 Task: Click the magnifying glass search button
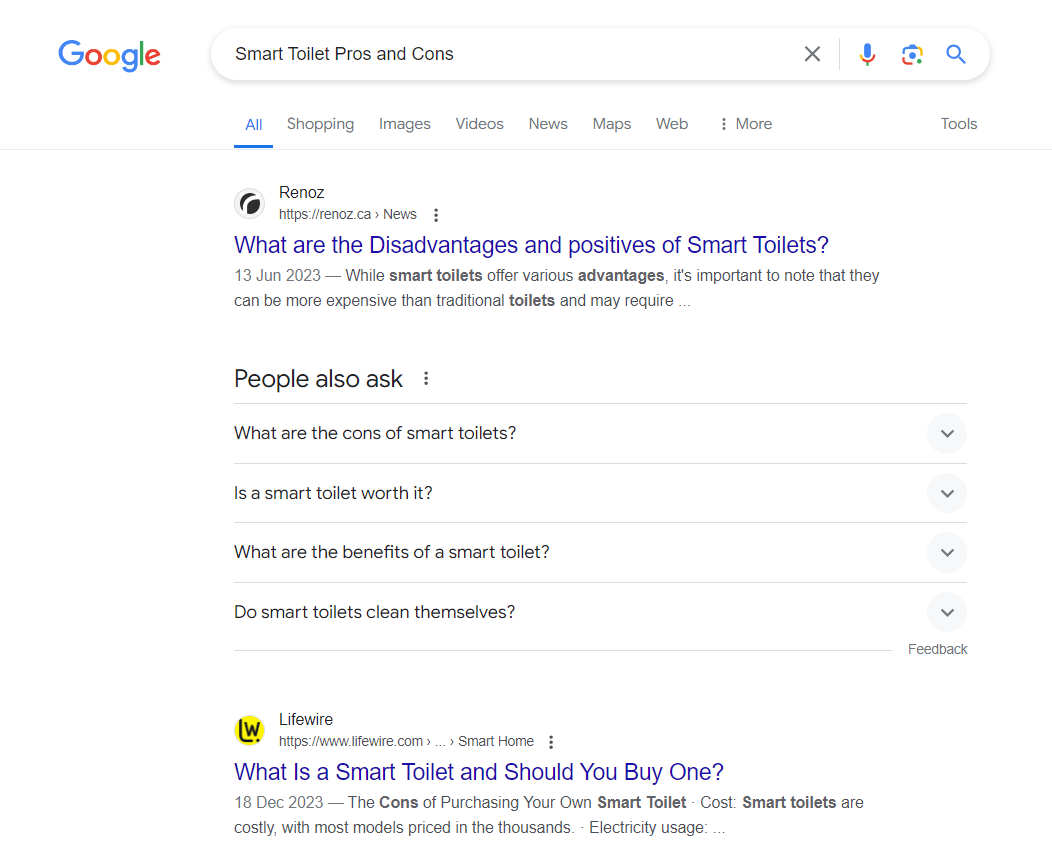956,54
